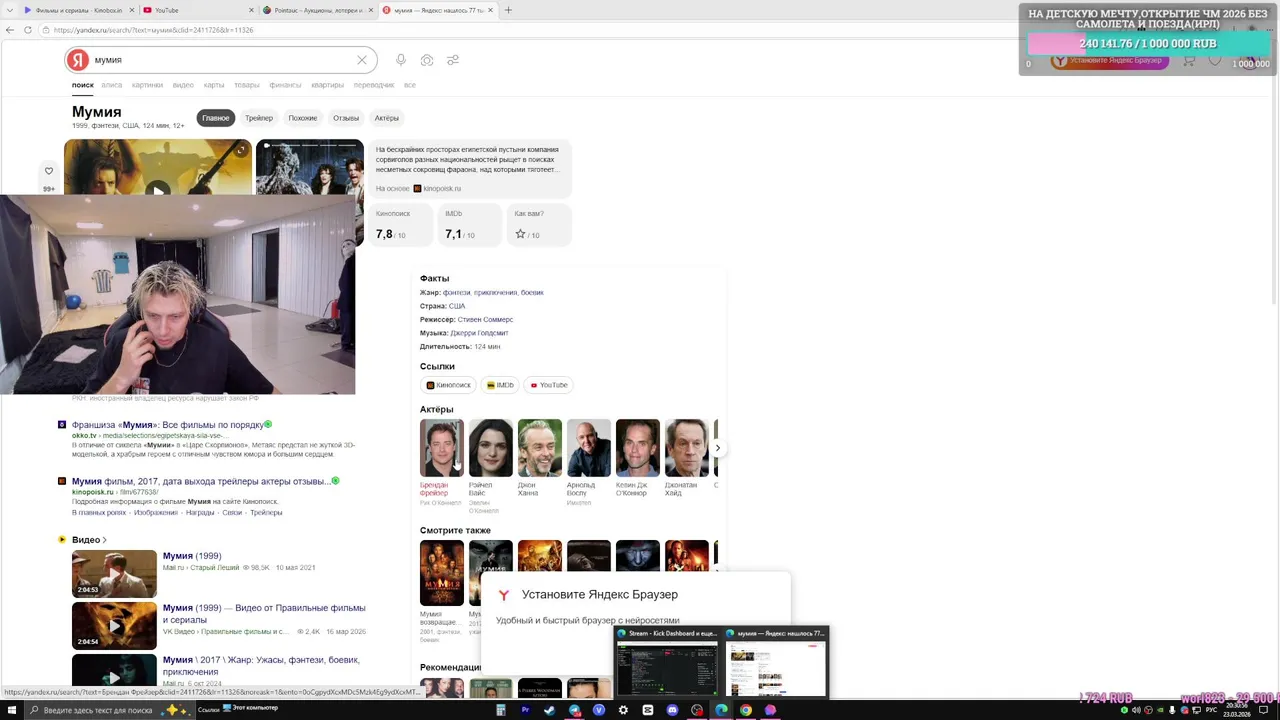Switch to the Pointauc browser tab

click(x=318, y=10)
